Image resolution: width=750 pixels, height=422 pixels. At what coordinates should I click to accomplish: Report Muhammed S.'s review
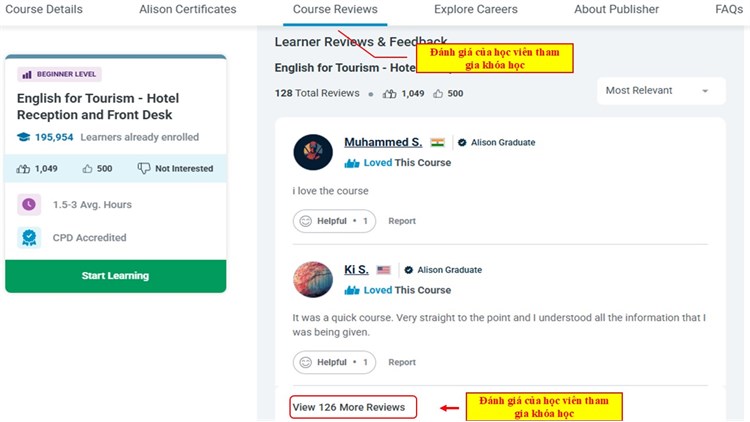(x=402, y=221)
